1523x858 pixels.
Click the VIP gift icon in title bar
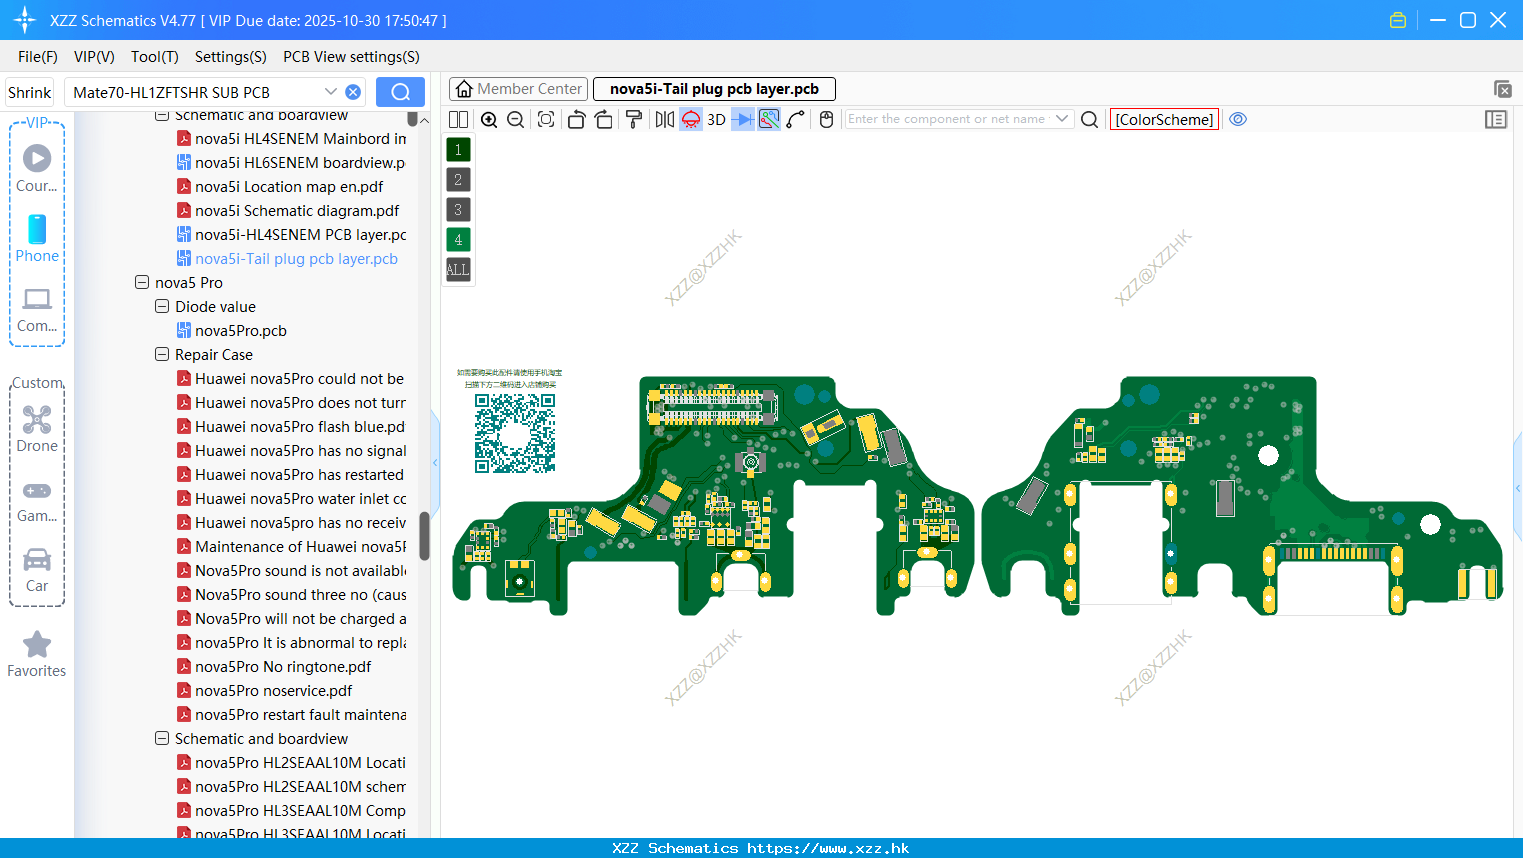point(1398,20)
